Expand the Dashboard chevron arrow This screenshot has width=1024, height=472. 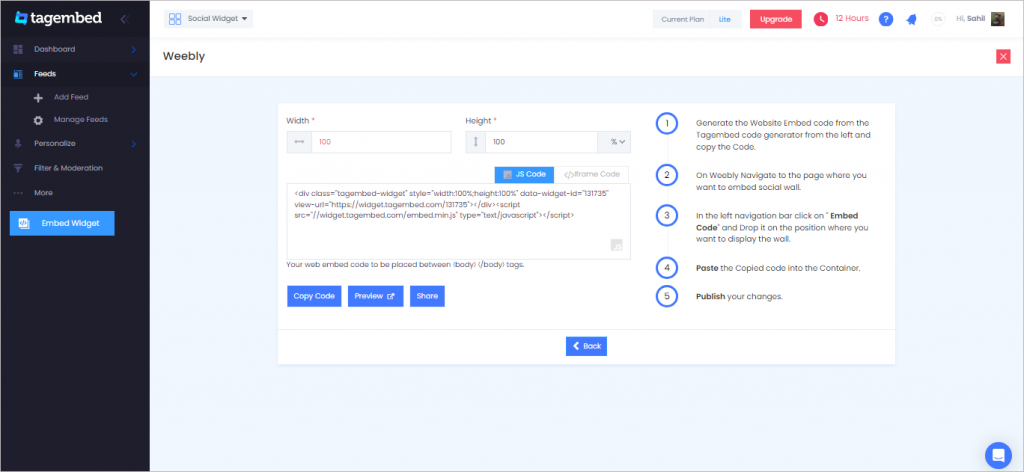pos(134,50)
